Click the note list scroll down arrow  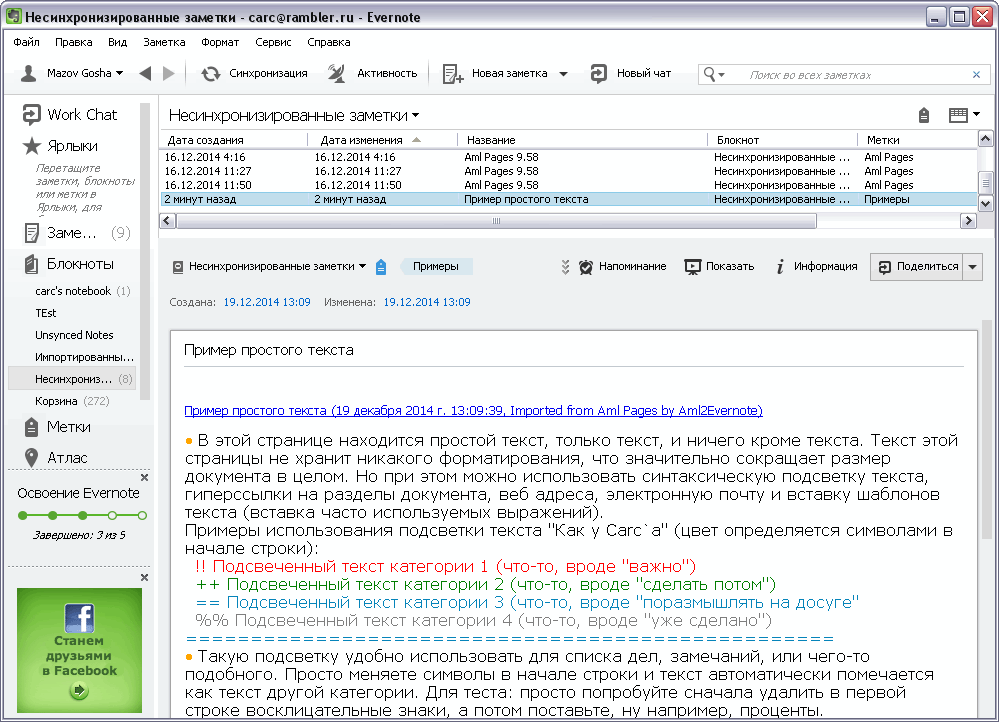coord(985,204)
